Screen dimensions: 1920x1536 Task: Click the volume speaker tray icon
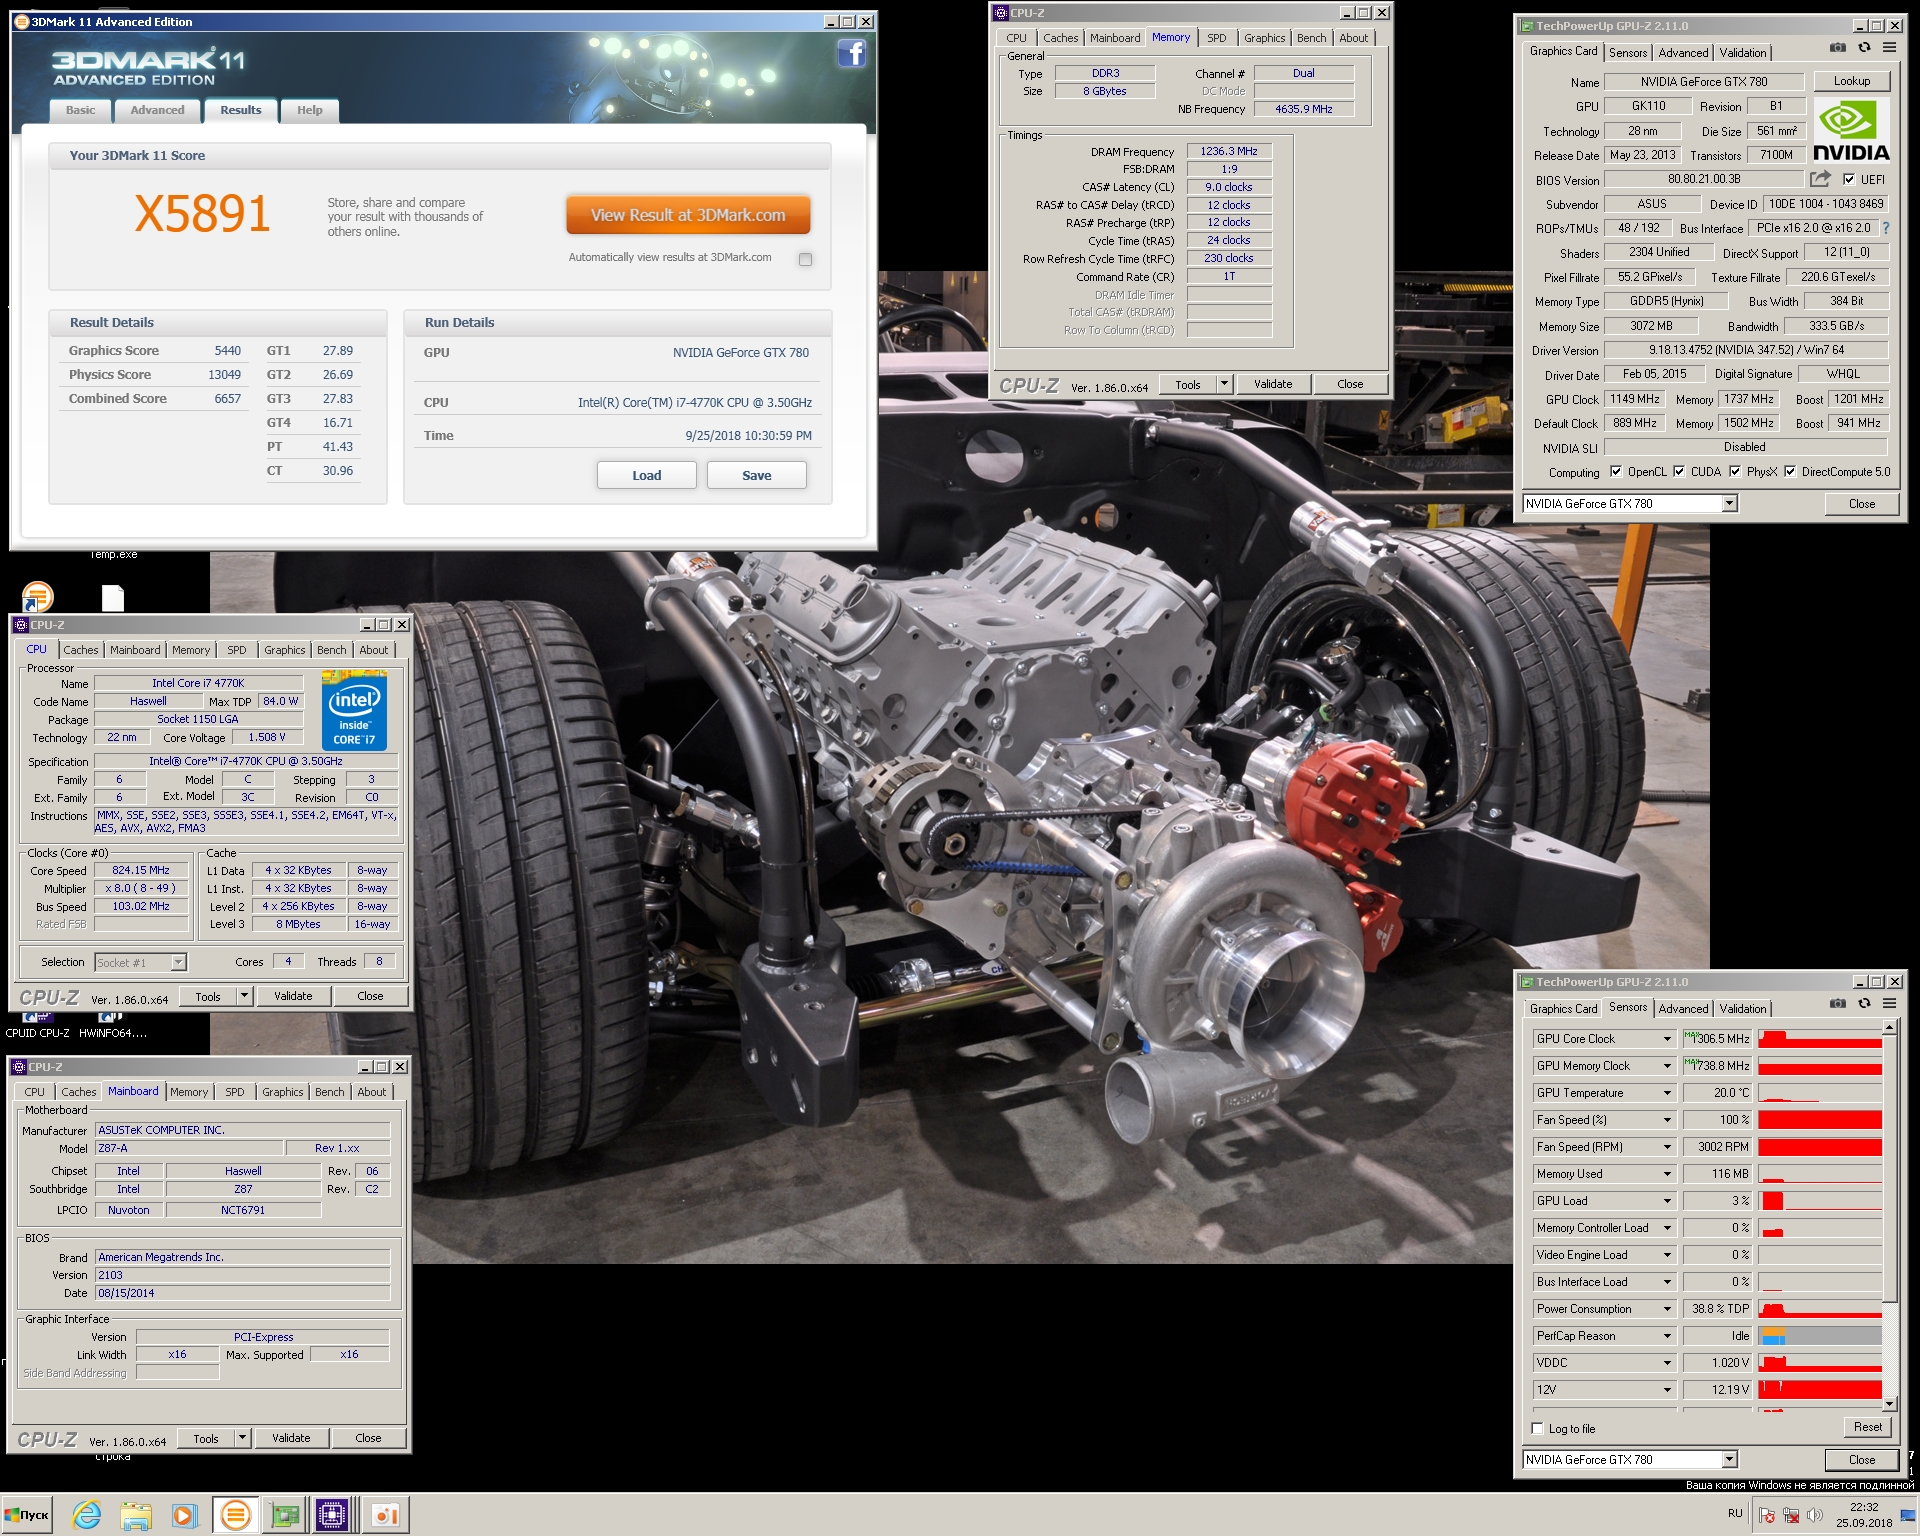1815,1516
